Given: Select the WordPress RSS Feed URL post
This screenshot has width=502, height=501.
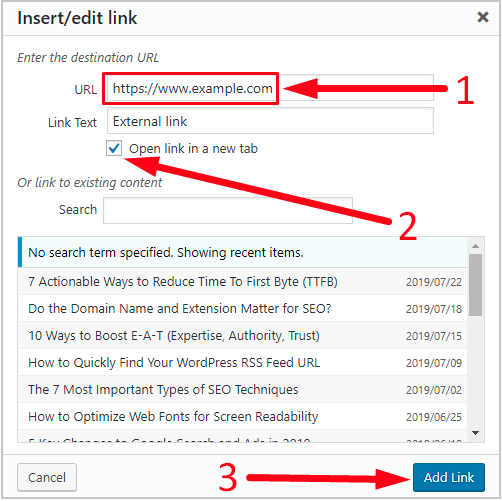Looking at the screenshot, I should [x=242, y=363].
